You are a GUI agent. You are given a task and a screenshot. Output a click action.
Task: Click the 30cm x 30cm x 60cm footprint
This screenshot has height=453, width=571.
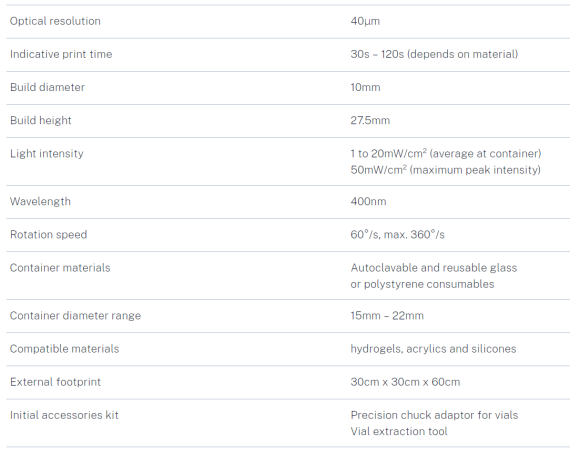[405, 382]
